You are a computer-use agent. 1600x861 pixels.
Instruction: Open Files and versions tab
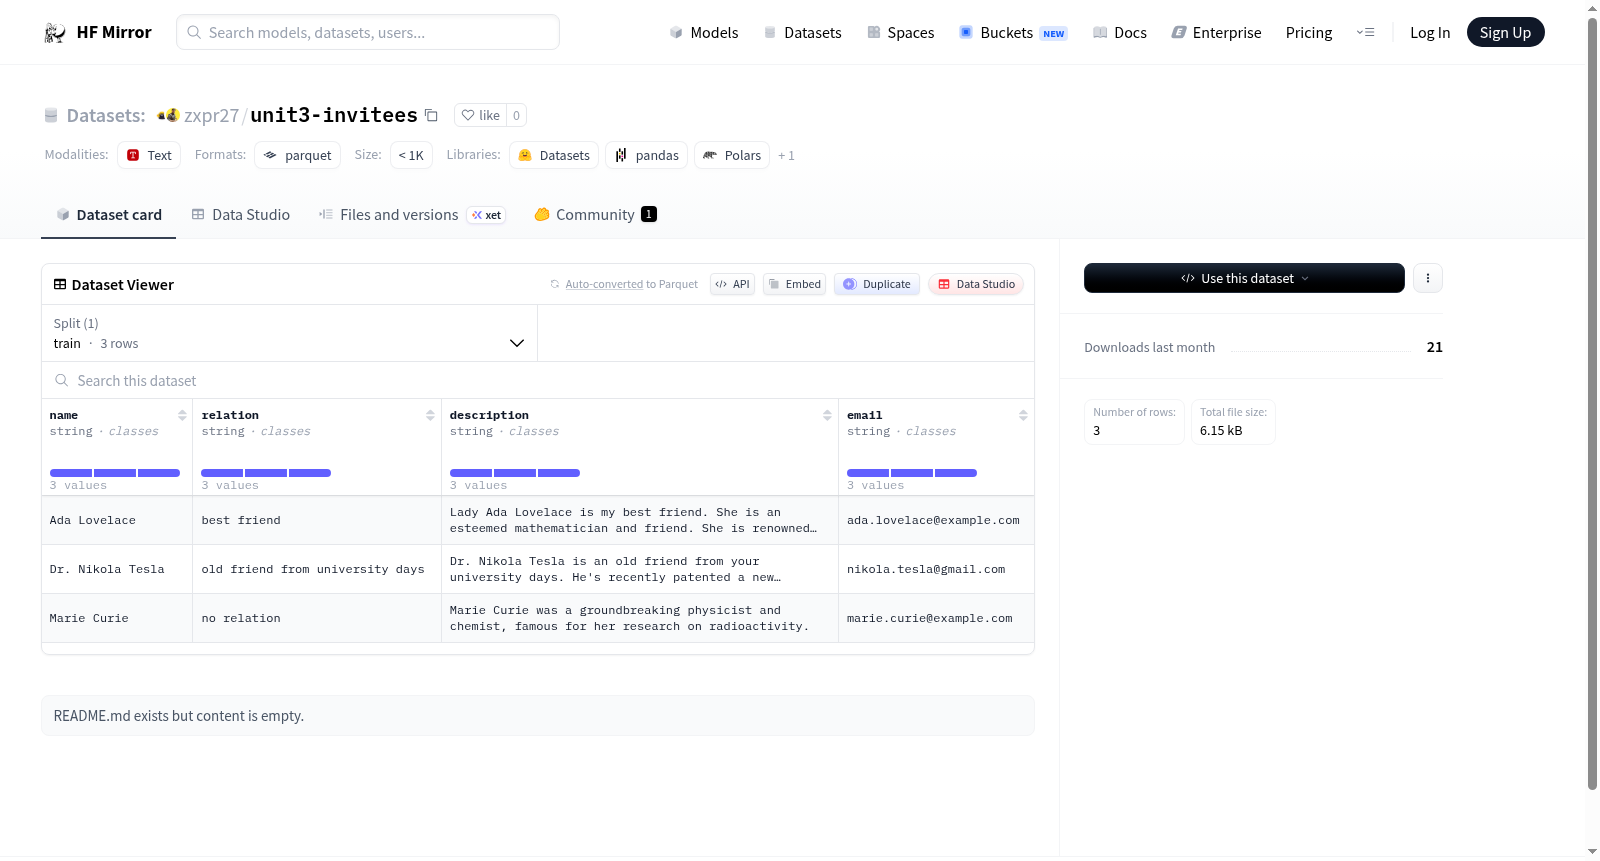click(412, 215)
